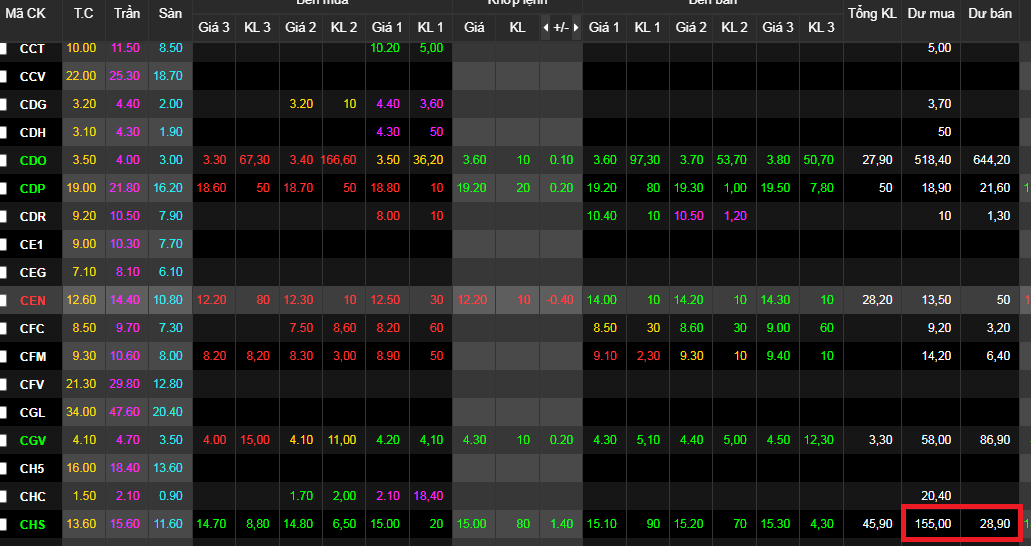Click the left arrow beside +/- header
Viewport: 1031px width, 546px height.
point(546,27)
